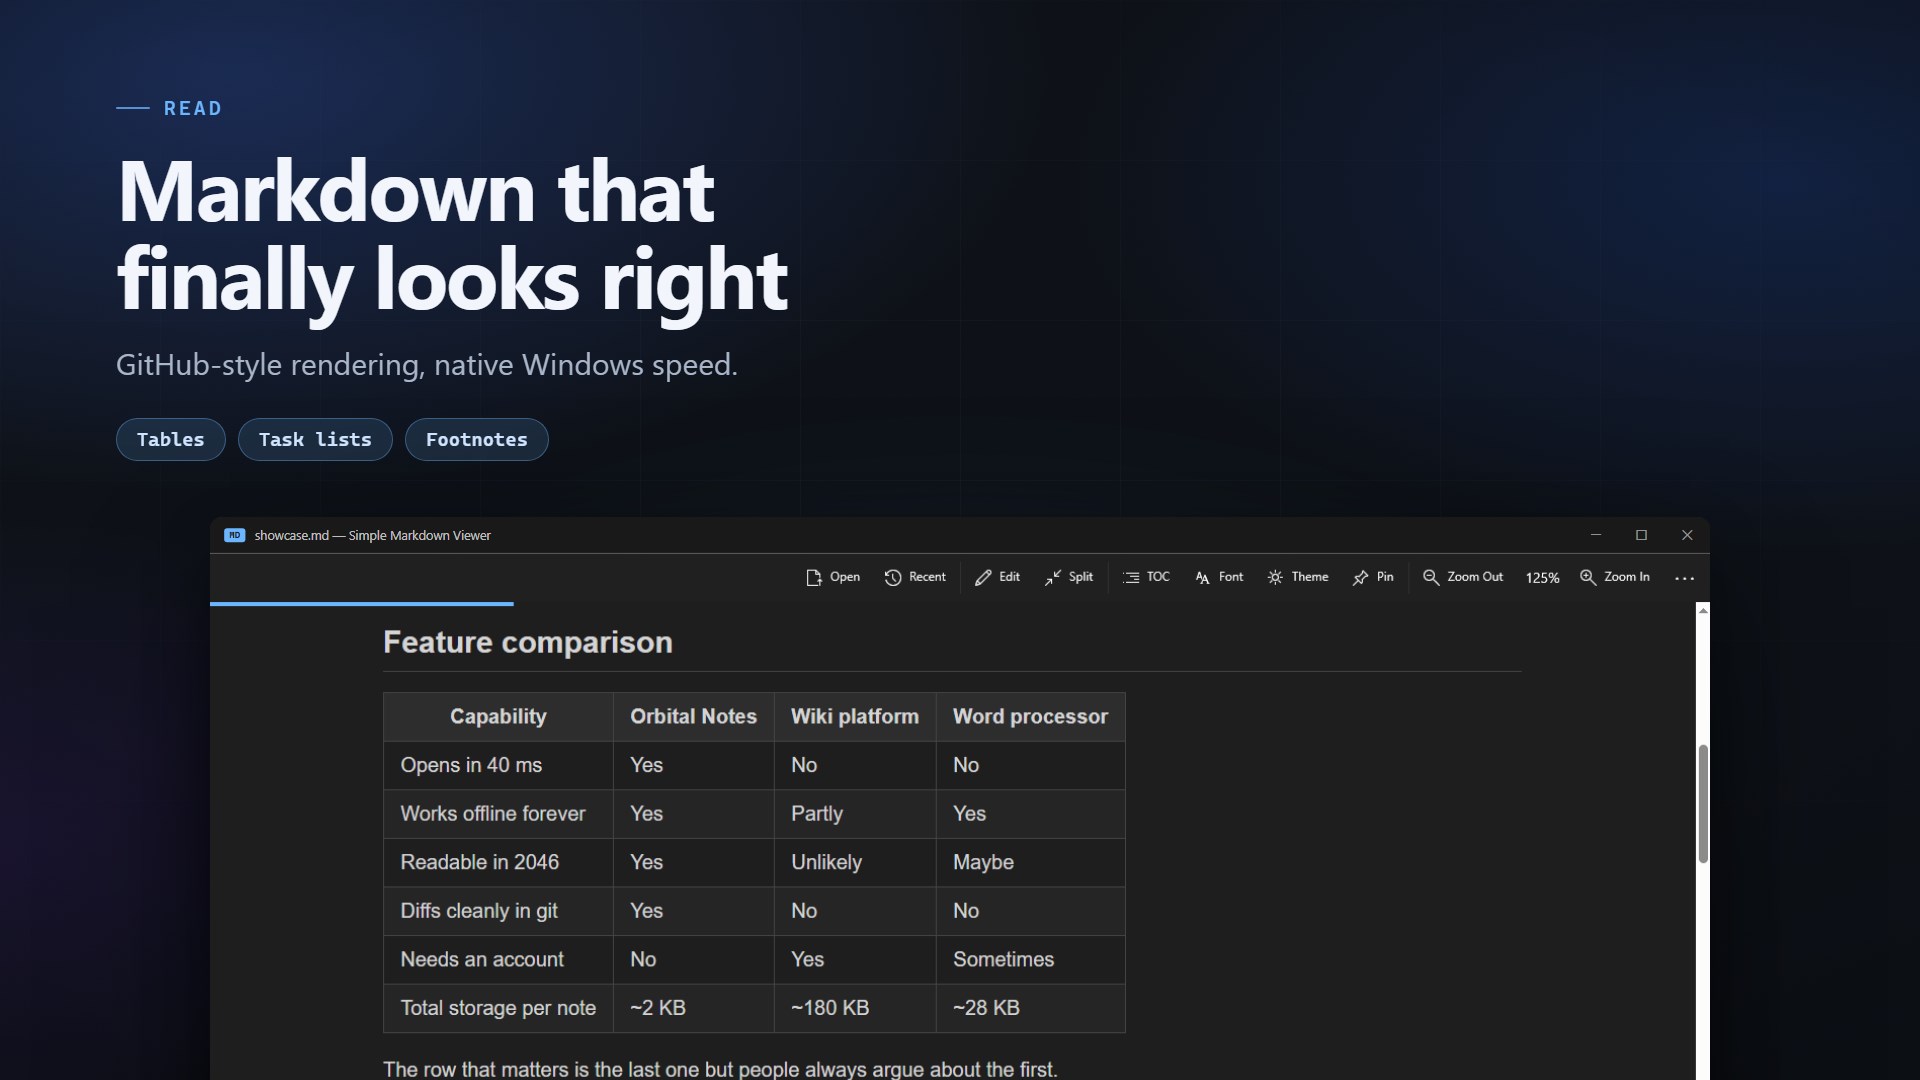Click the showcase.md window title text
The width and height of the screenshot is (1920, 1080).
point(372,535)
